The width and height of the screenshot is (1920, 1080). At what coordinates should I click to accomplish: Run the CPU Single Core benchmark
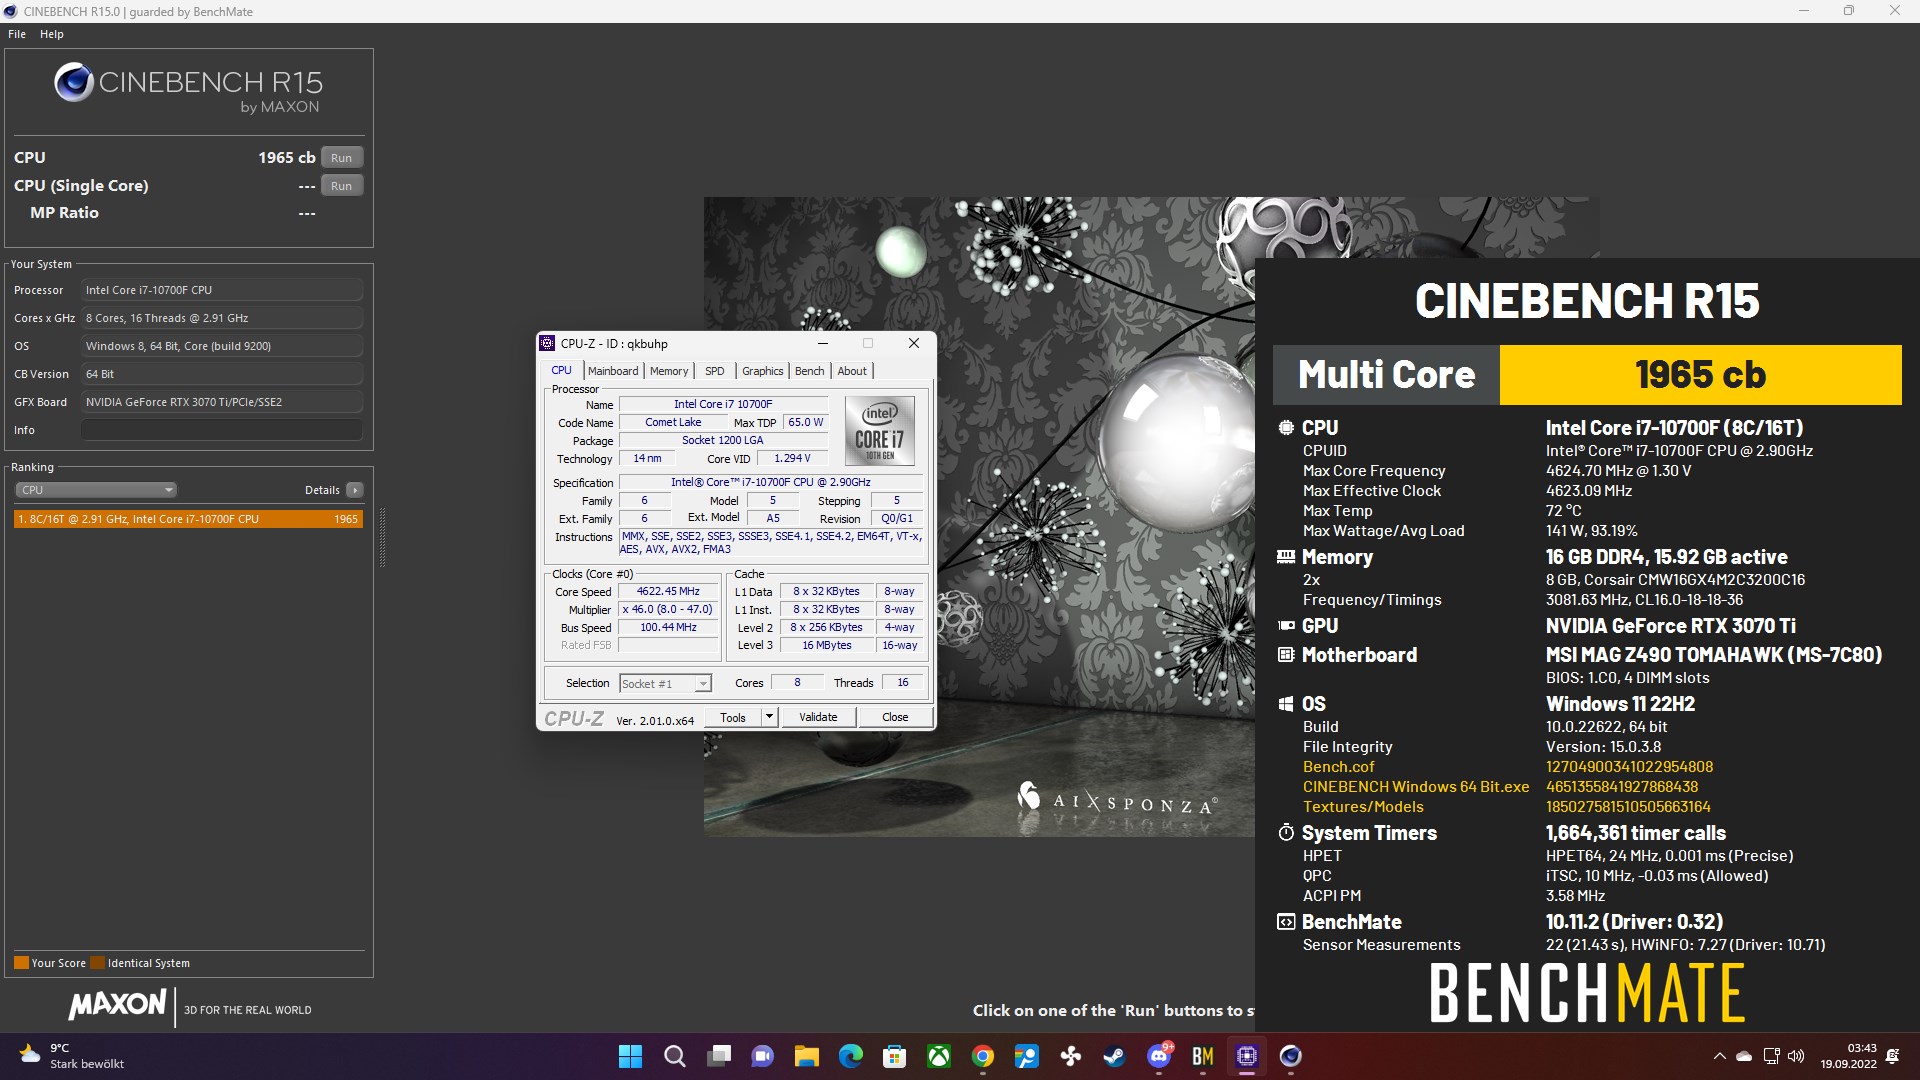tap(341, 186)
